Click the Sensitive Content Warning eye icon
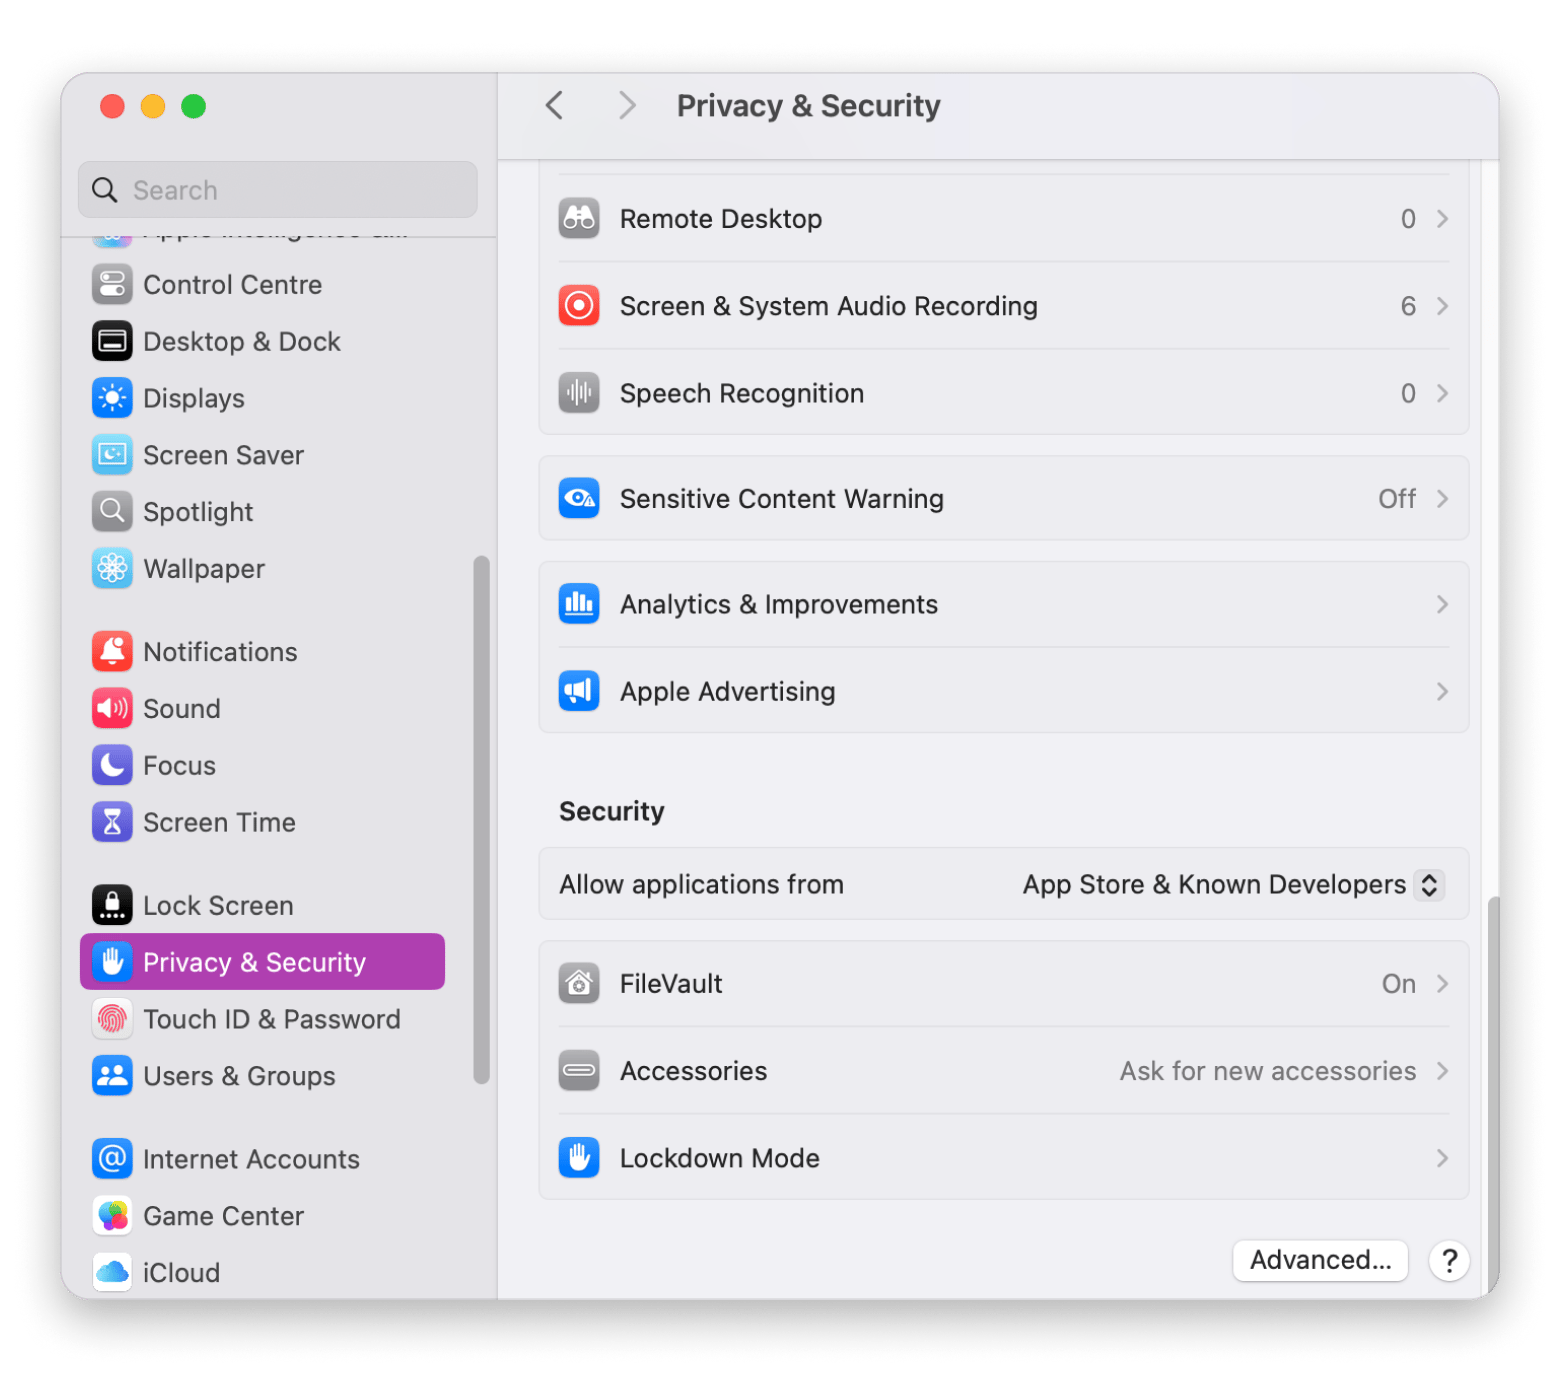The height and width of the screenshot is (1380, 1560). coord(579,498)
